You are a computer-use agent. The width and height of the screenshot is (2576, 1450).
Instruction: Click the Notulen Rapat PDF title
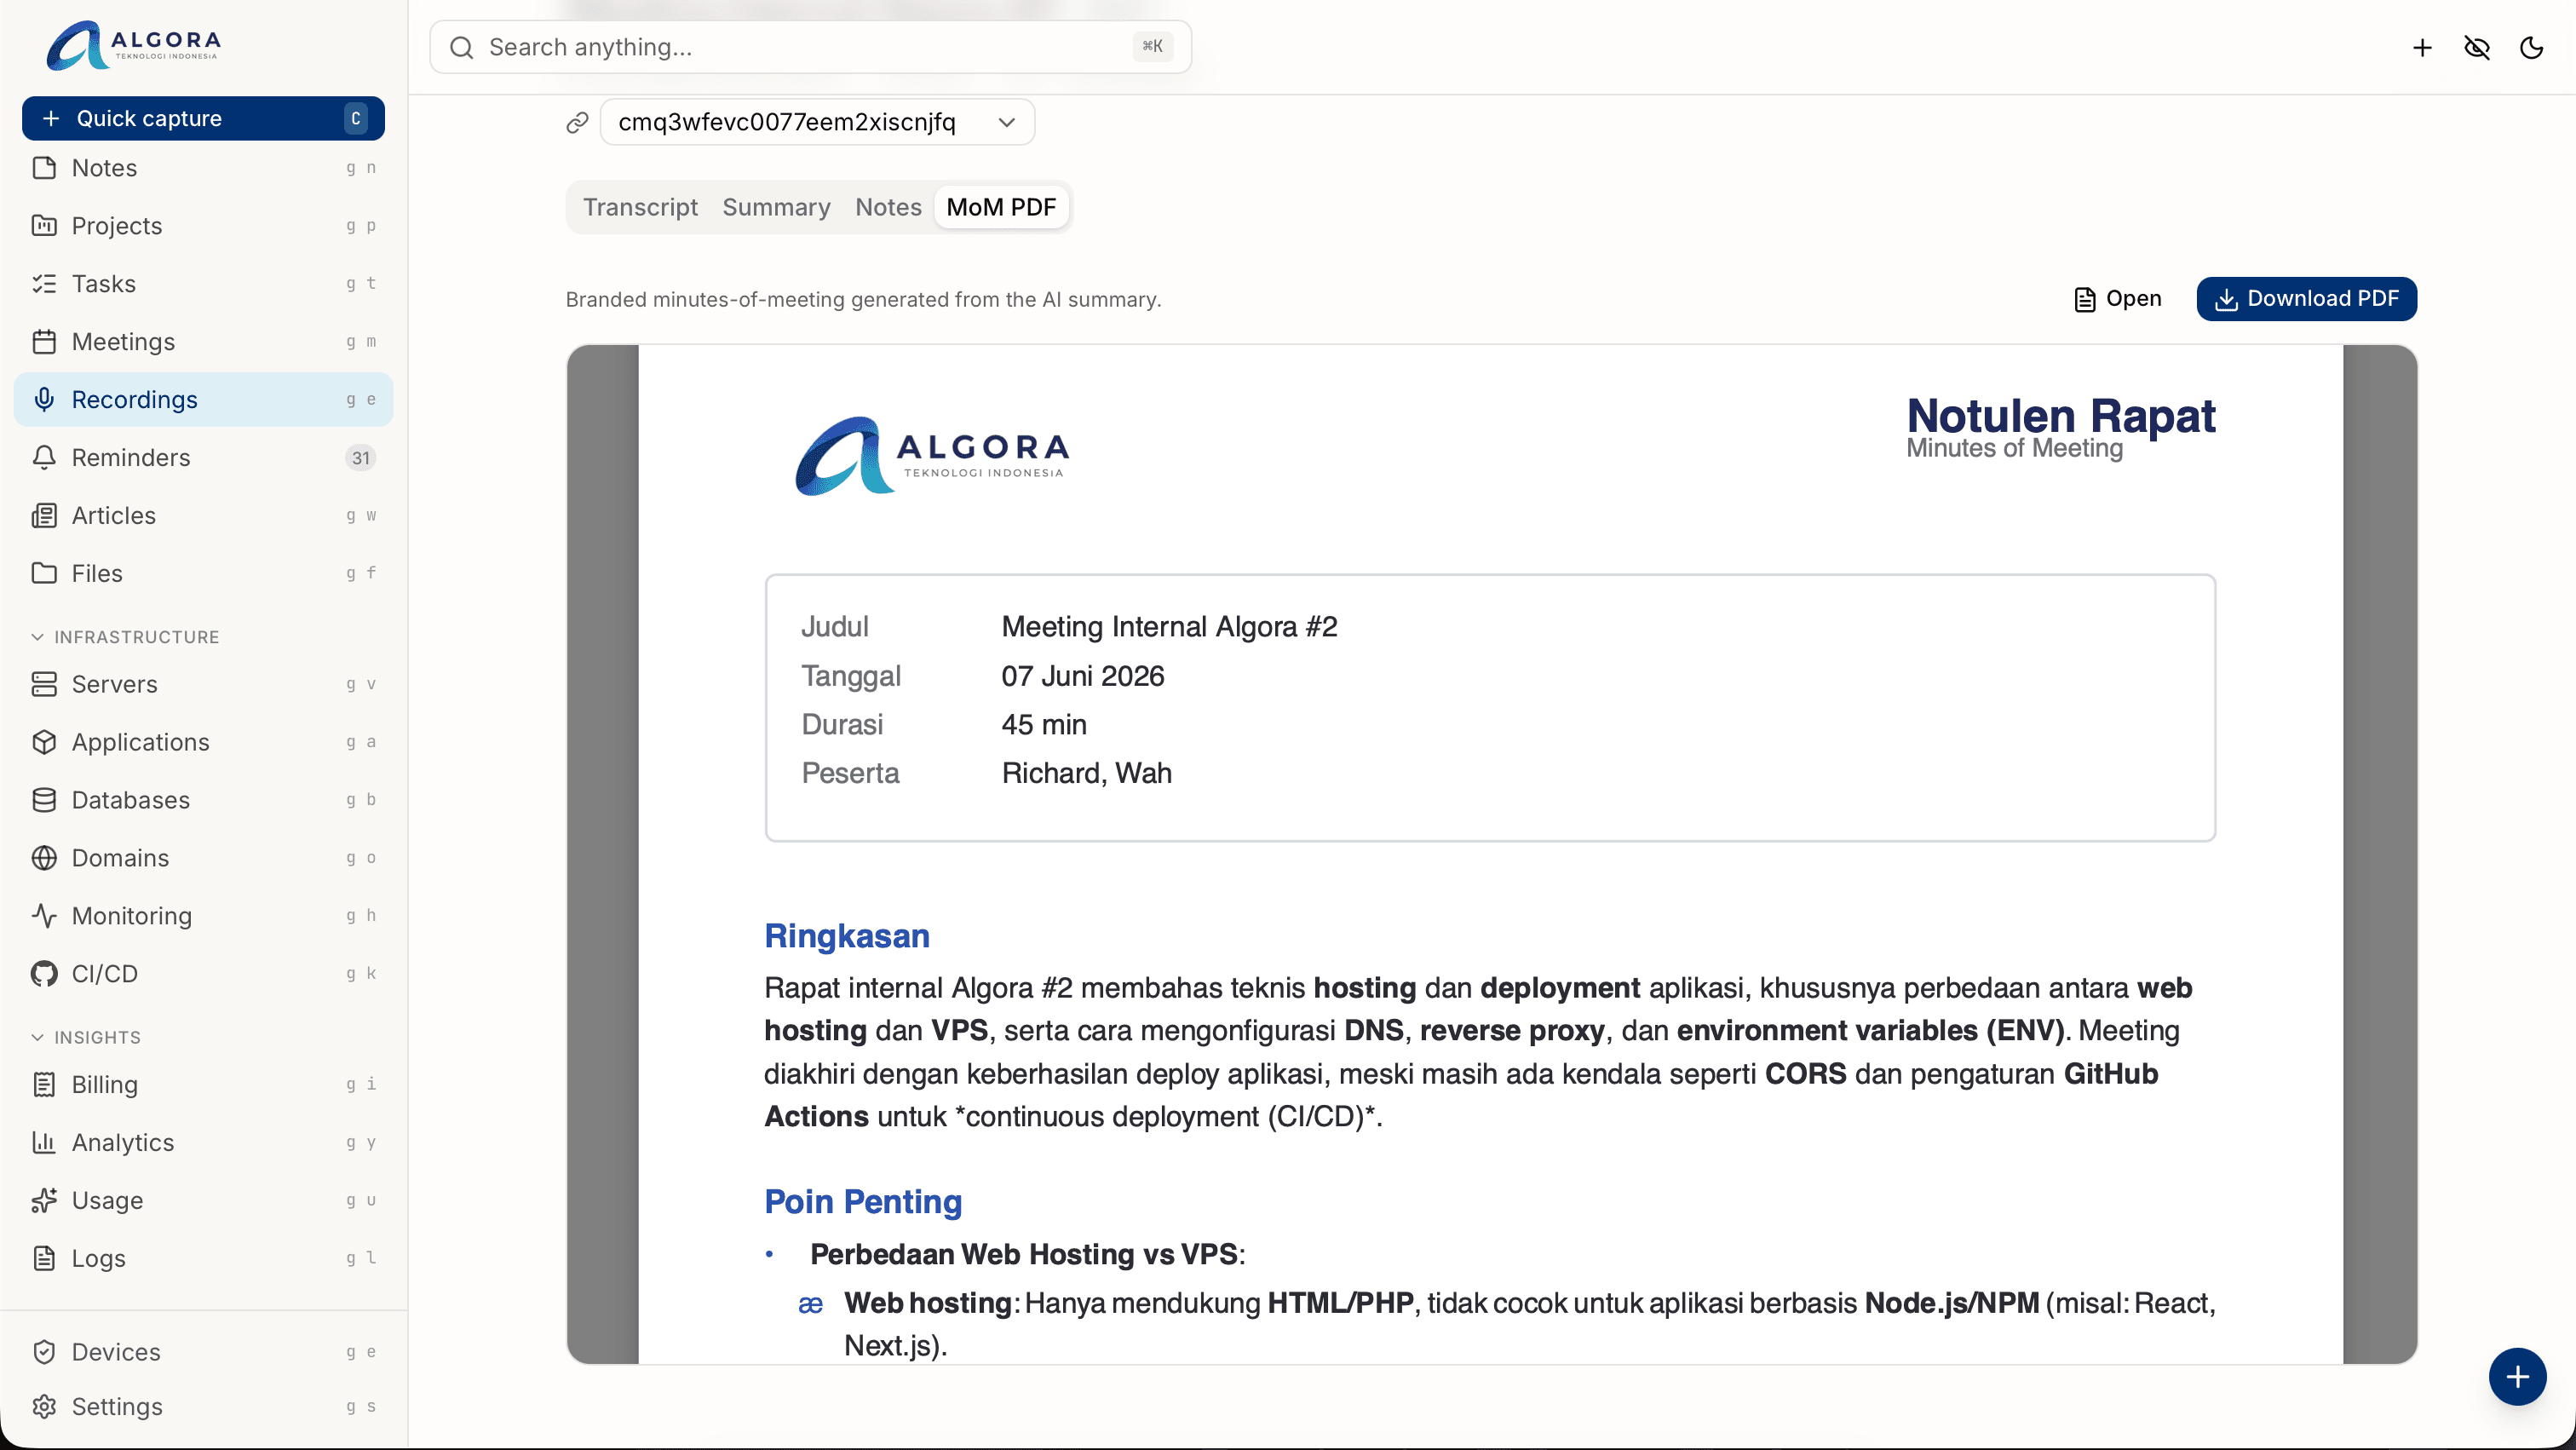pyautogui.click(x=2061, y=415)
